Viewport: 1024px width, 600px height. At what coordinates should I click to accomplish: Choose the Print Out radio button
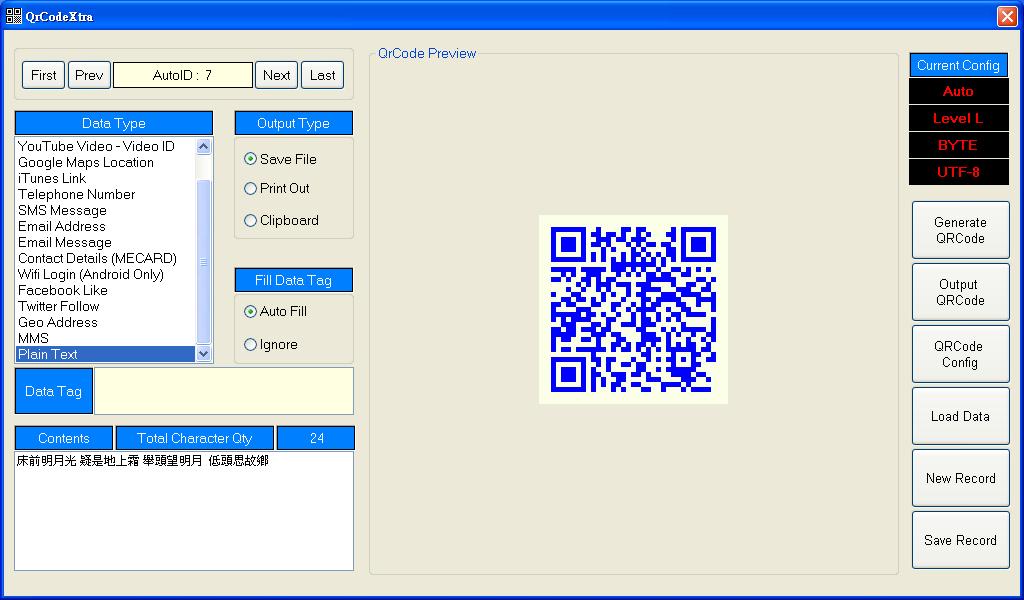tap(251, 188)
